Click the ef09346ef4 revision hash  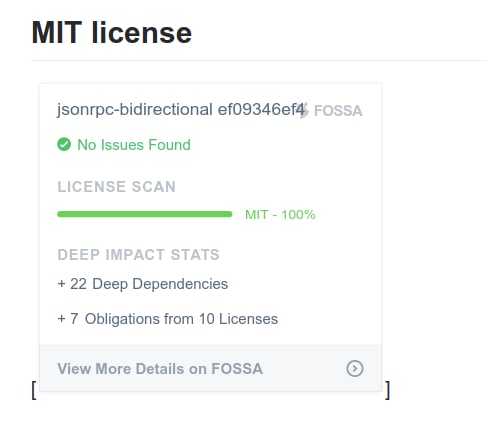point(261,110)
